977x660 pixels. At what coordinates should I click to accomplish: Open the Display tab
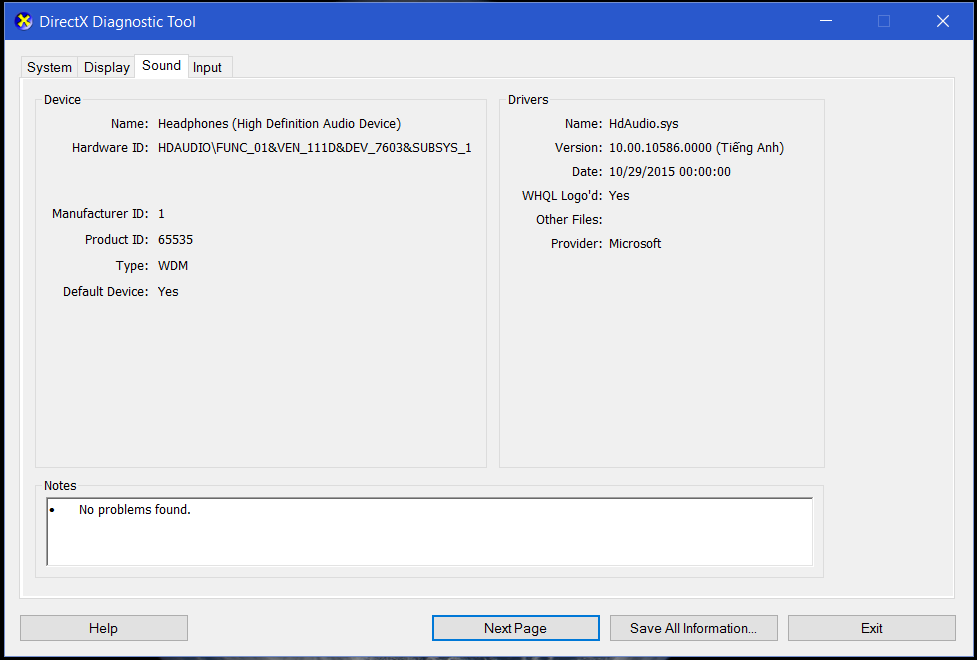pos(107,68)
